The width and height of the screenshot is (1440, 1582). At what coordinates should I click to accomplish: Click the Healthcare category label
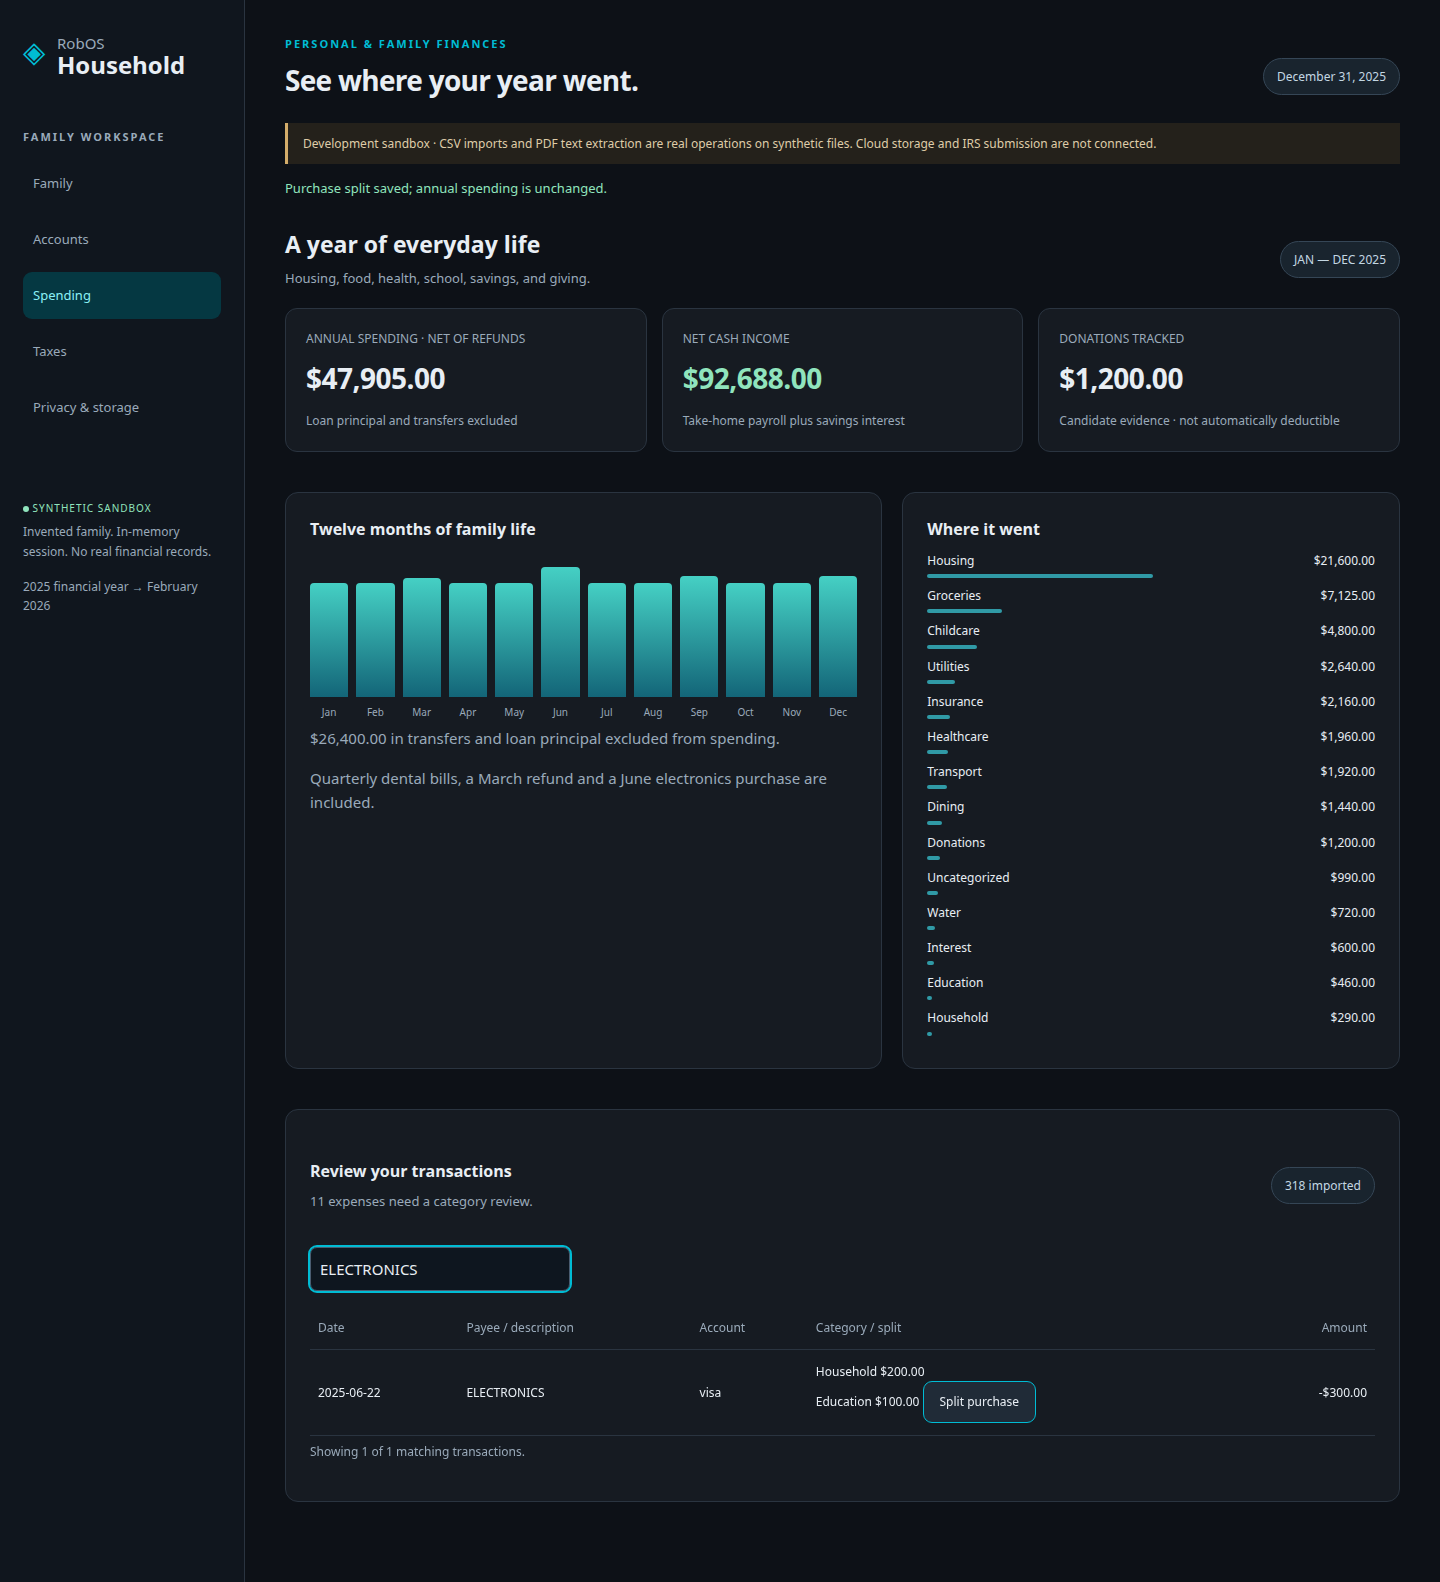click(957, 737)
